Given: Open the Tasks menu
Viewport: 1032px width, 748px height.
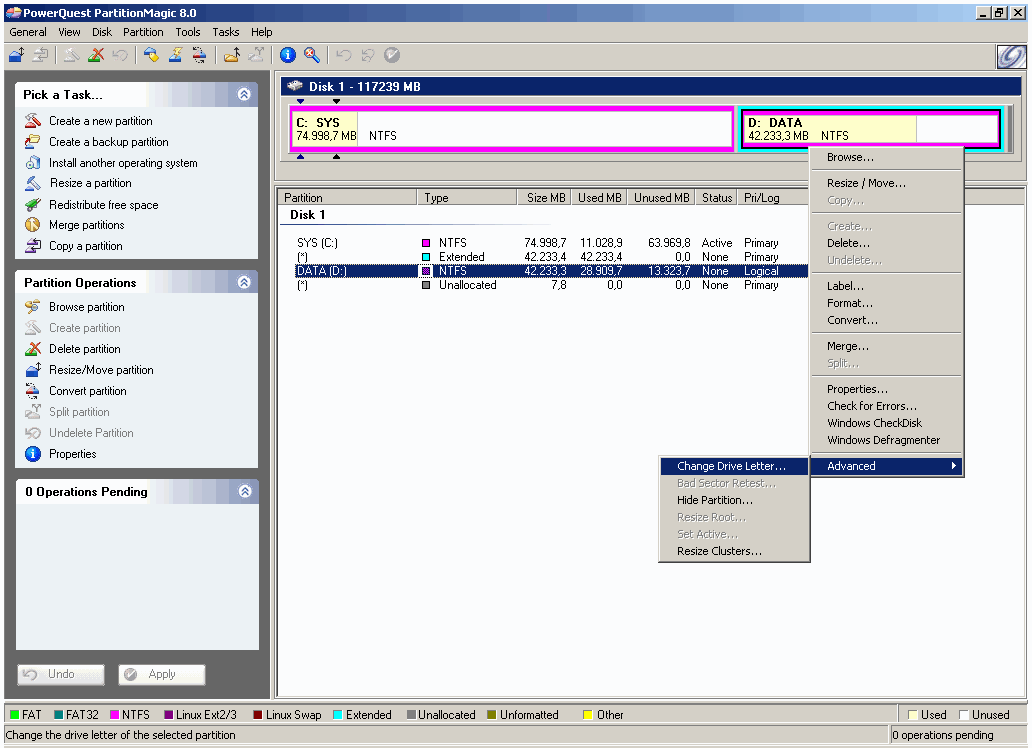Looking at the screenshot, I should pyautogui.click(x=226, y=32).
